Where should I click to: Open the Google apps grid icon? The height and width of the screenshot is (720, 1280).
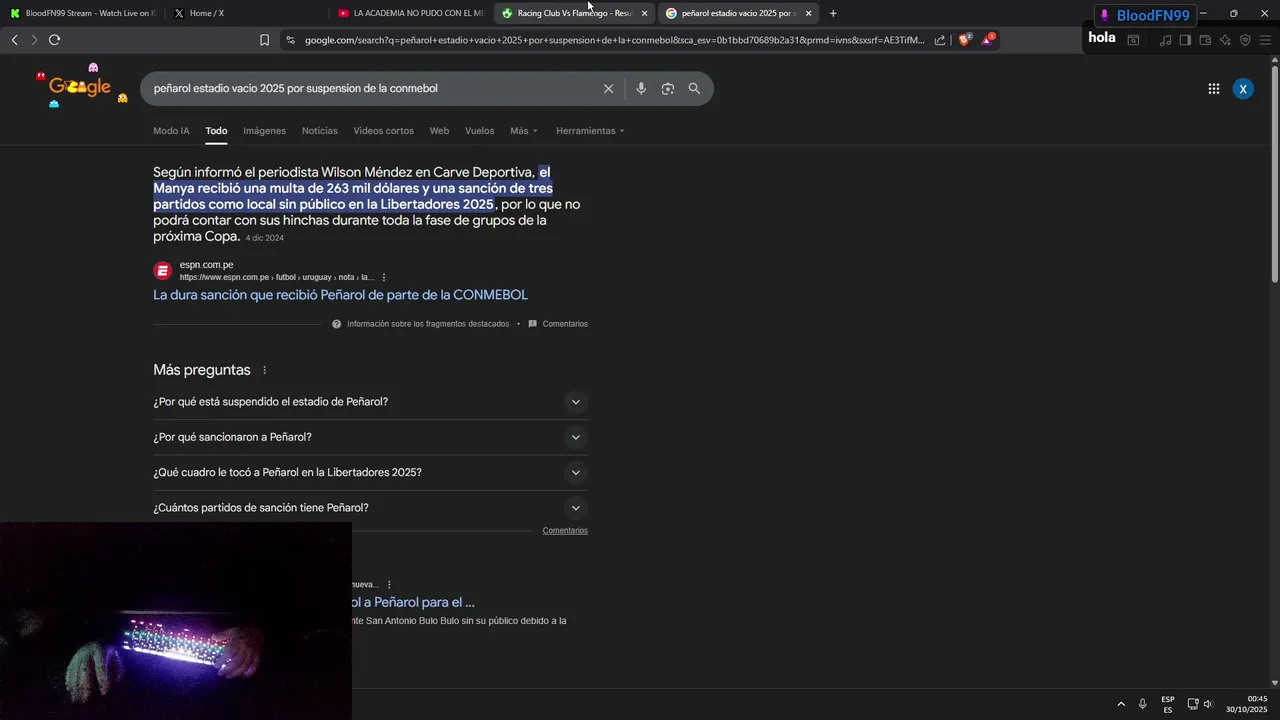[1213, 89]
